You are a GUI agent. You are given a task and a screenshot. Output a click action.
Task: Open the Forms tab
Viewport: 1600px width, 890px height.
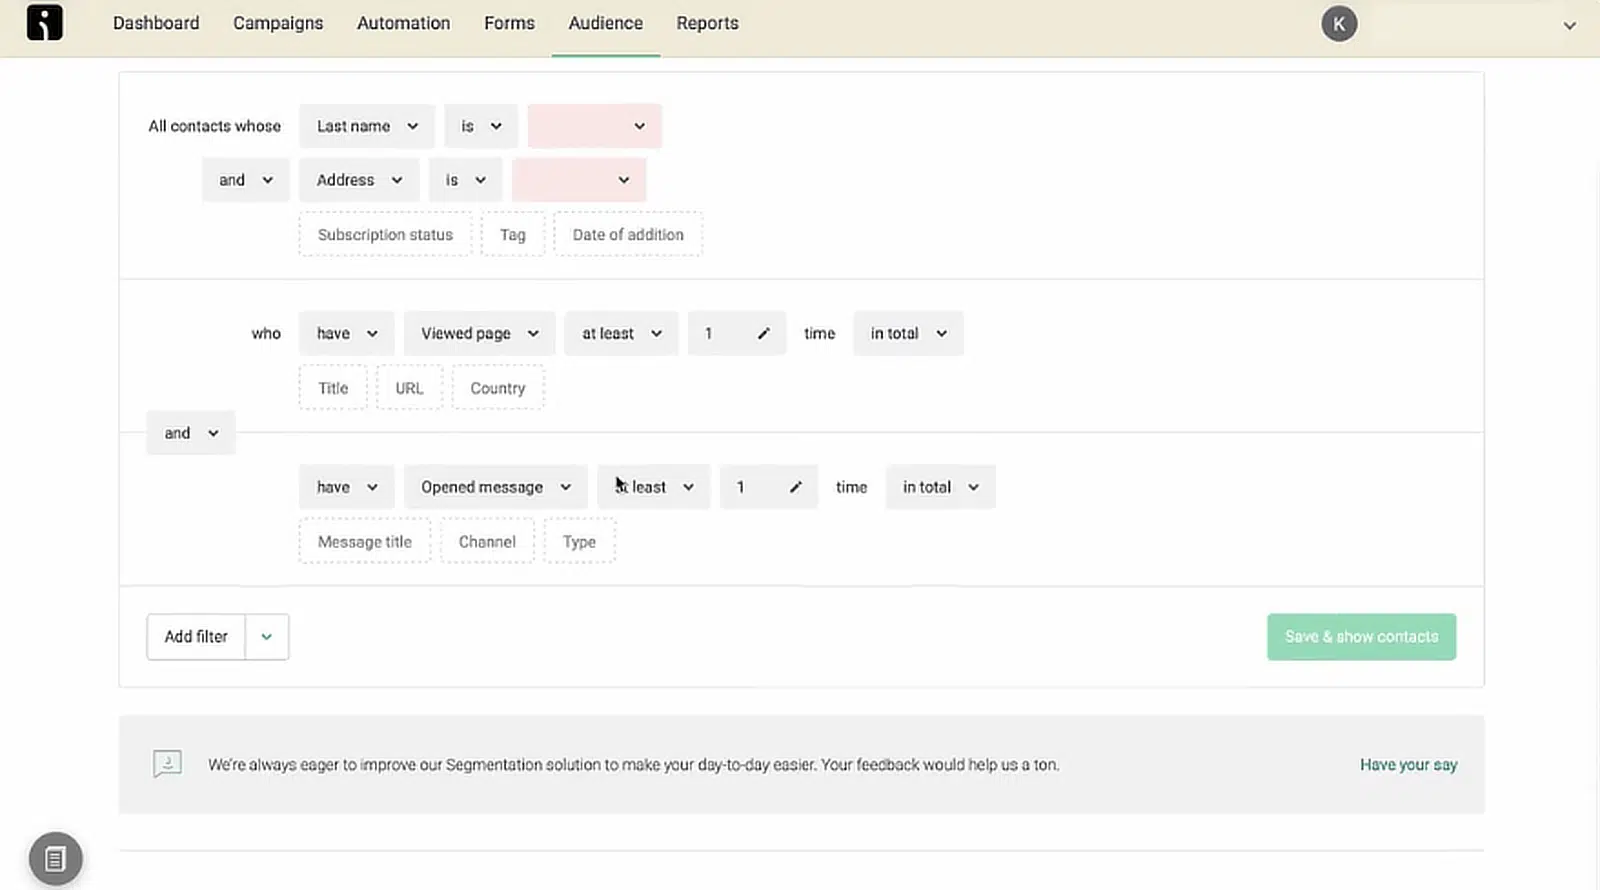[509, 23]
